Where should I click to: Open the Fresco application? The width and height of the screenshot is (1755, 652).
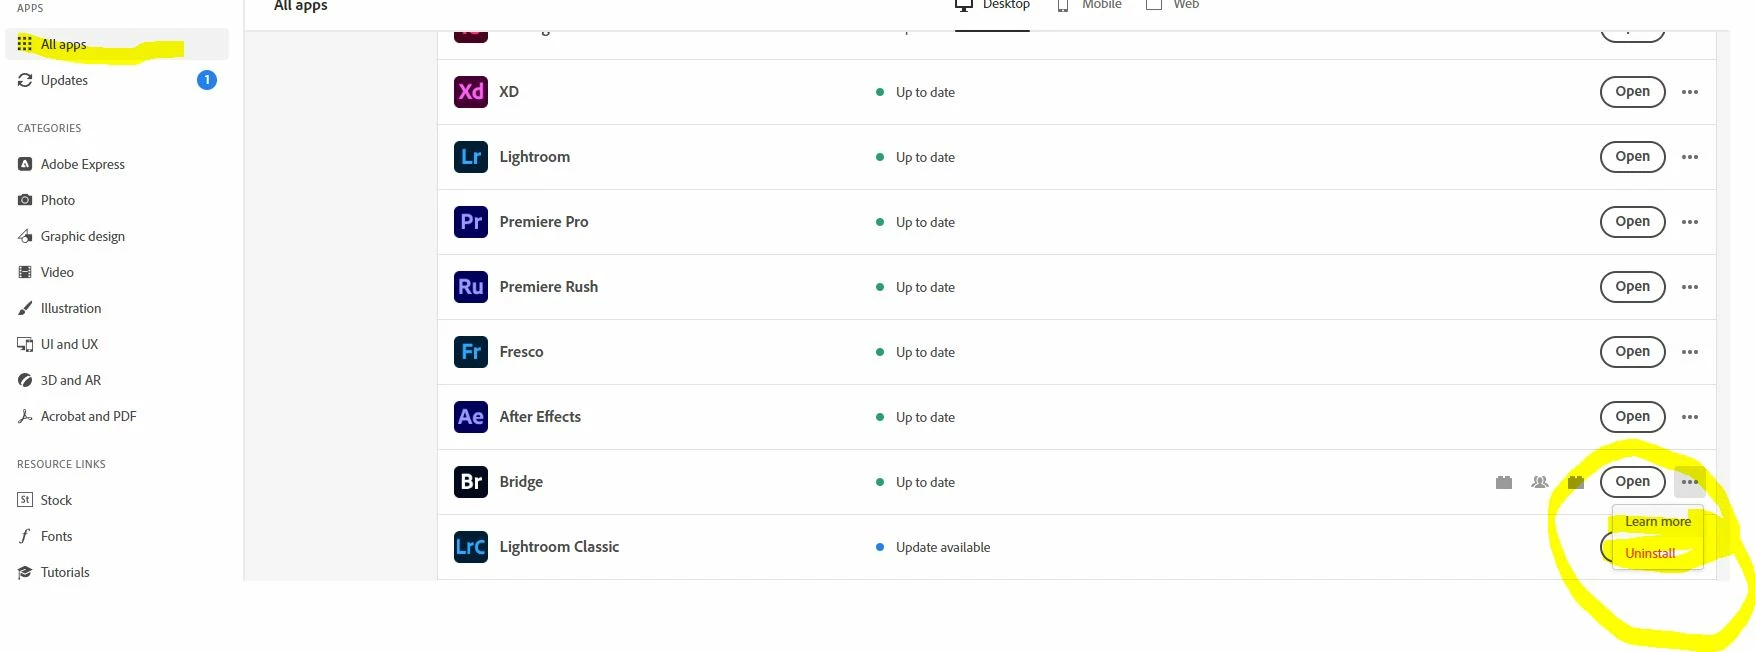[x=1632, y=352]
